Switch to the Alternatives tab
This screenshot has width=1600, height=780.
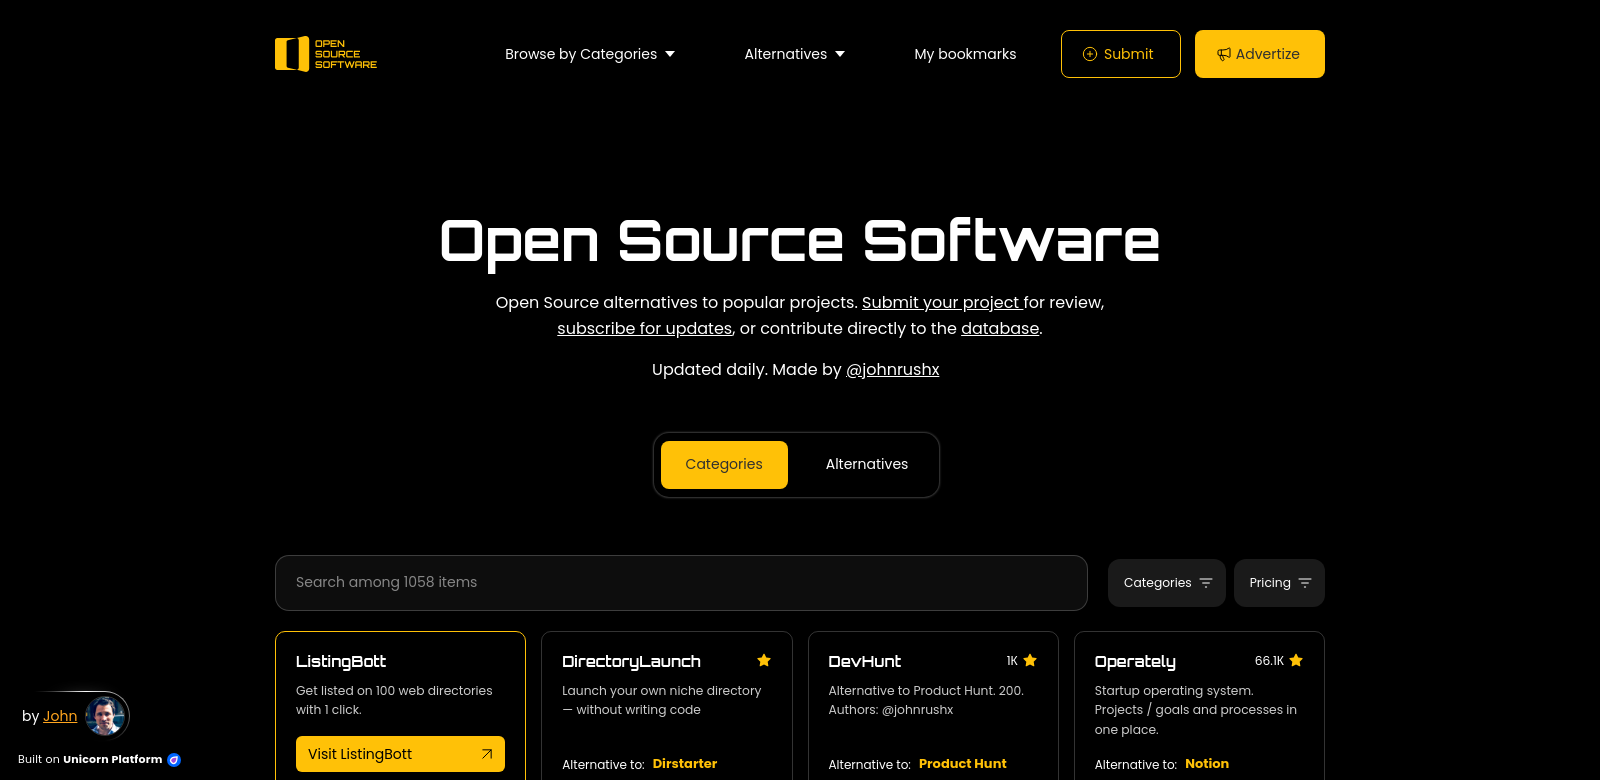[x=867, y=465]
